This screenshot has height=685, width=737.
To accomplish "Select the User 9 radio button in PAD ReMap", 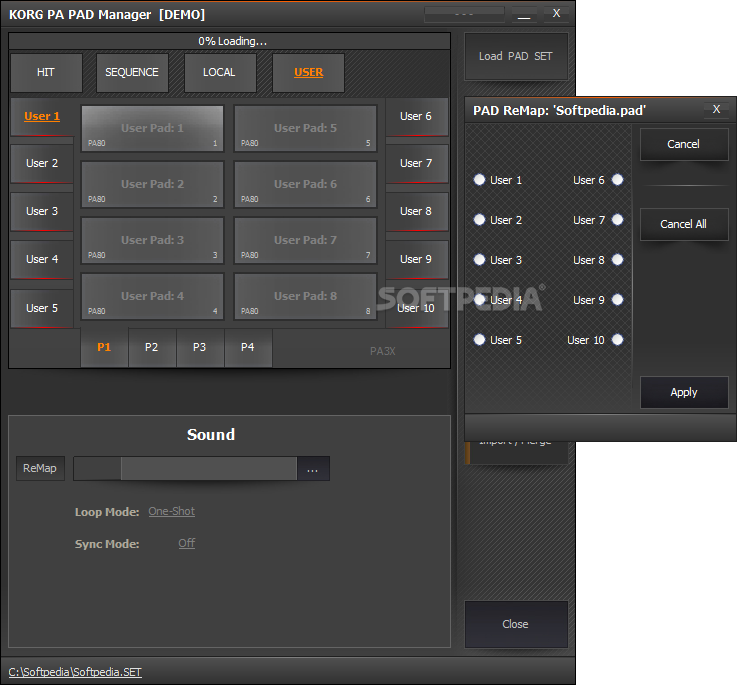I will coord(618,299).
